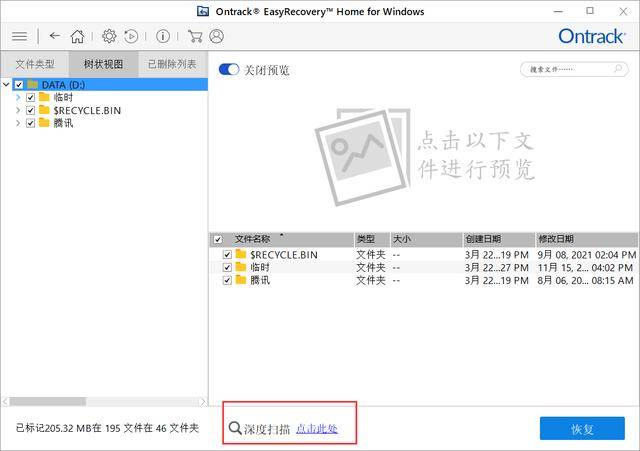
Task: Click the search magnifier in search box
Action: [x=618, y=69]
